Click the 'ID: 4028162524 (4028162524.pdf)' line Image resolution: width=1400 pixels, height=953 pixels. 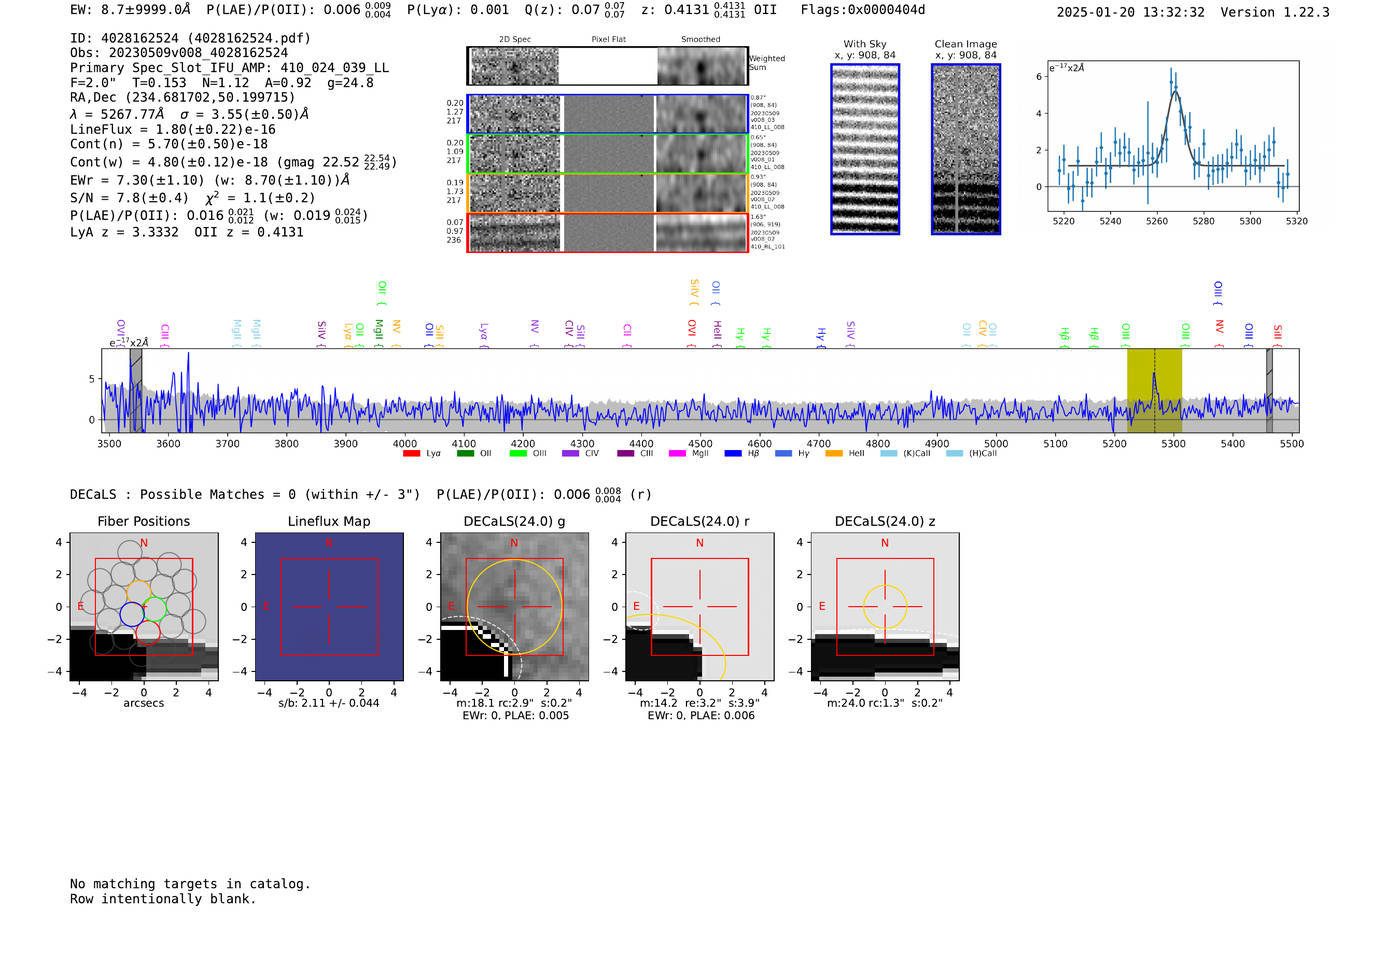(190, 38)
